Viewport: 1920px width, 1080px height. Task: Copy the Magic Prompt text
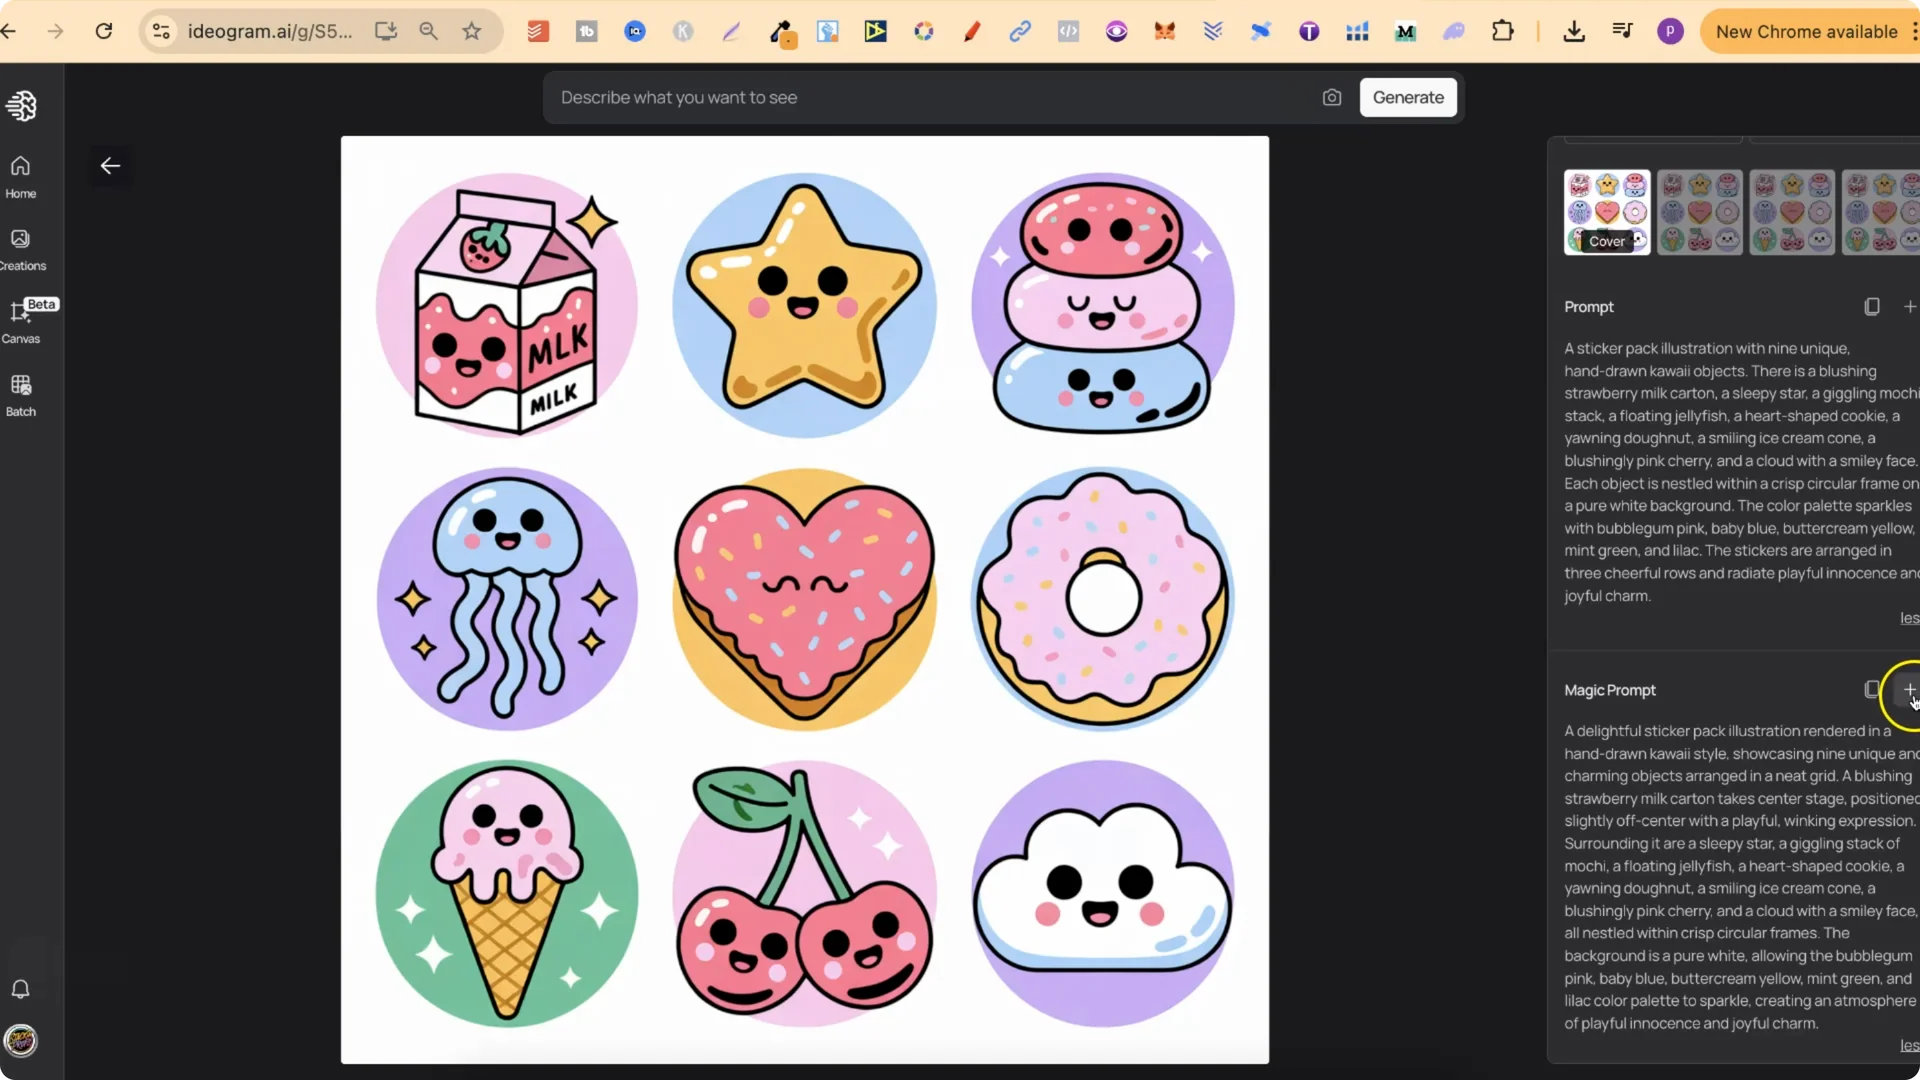click(1871, 689)
